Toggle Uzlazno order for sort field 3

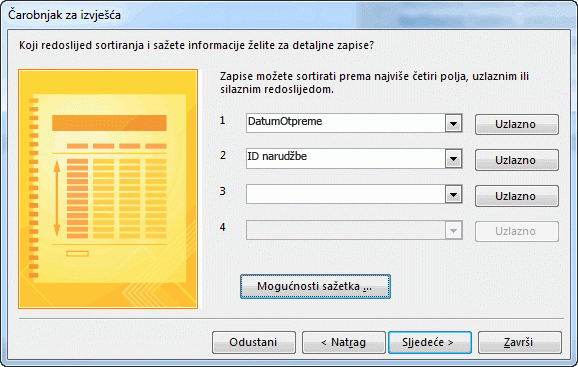pyautogui.click(x=516, y=196)
